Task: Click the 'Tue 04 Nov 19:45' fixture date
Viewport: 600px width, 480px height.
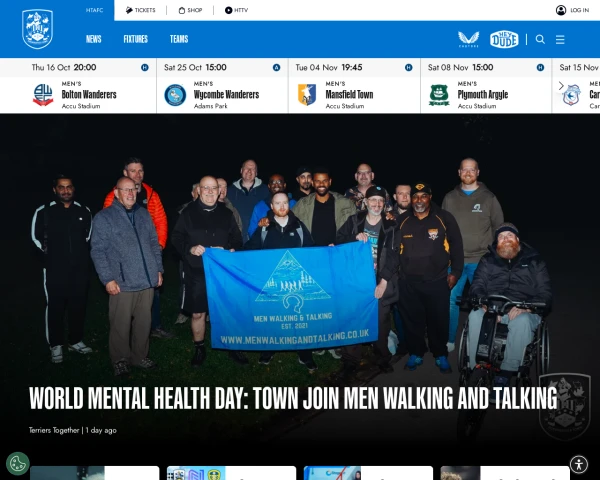Action: (x=329, y=68)
